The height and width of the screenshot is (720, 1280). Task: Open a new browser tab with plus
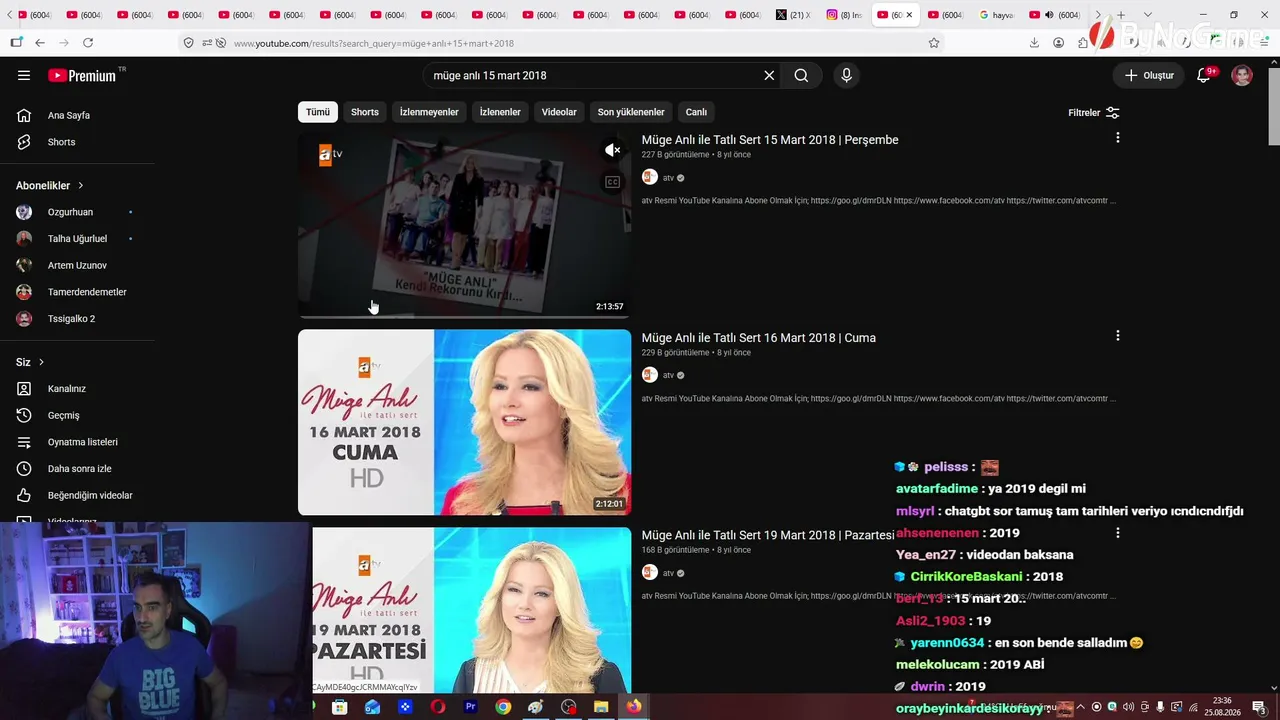(x=1121, y=15)
